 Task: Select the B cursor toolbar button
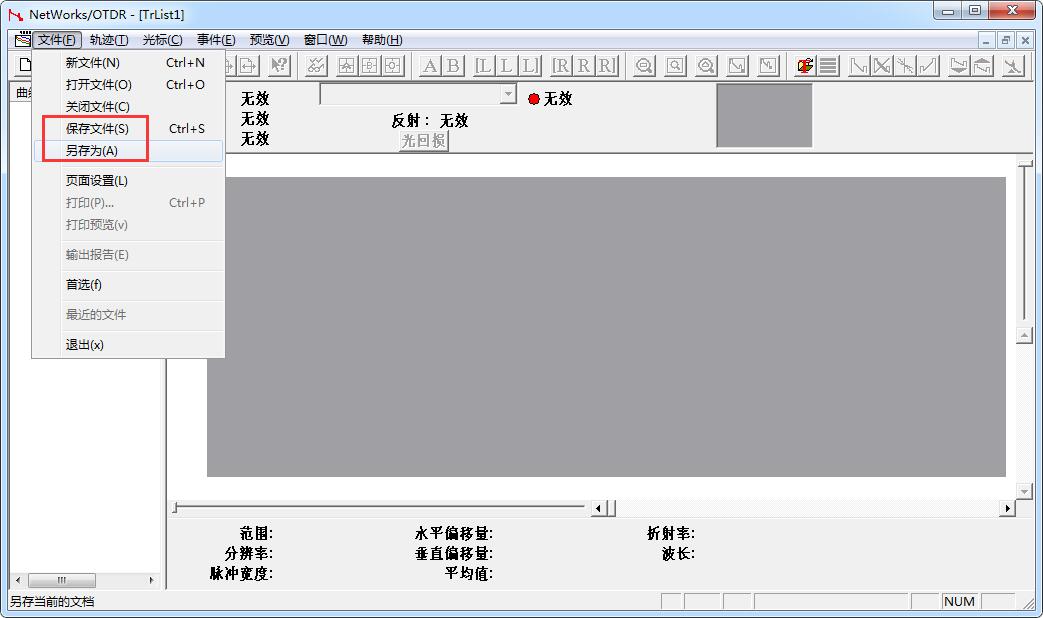tap(453, 66)
